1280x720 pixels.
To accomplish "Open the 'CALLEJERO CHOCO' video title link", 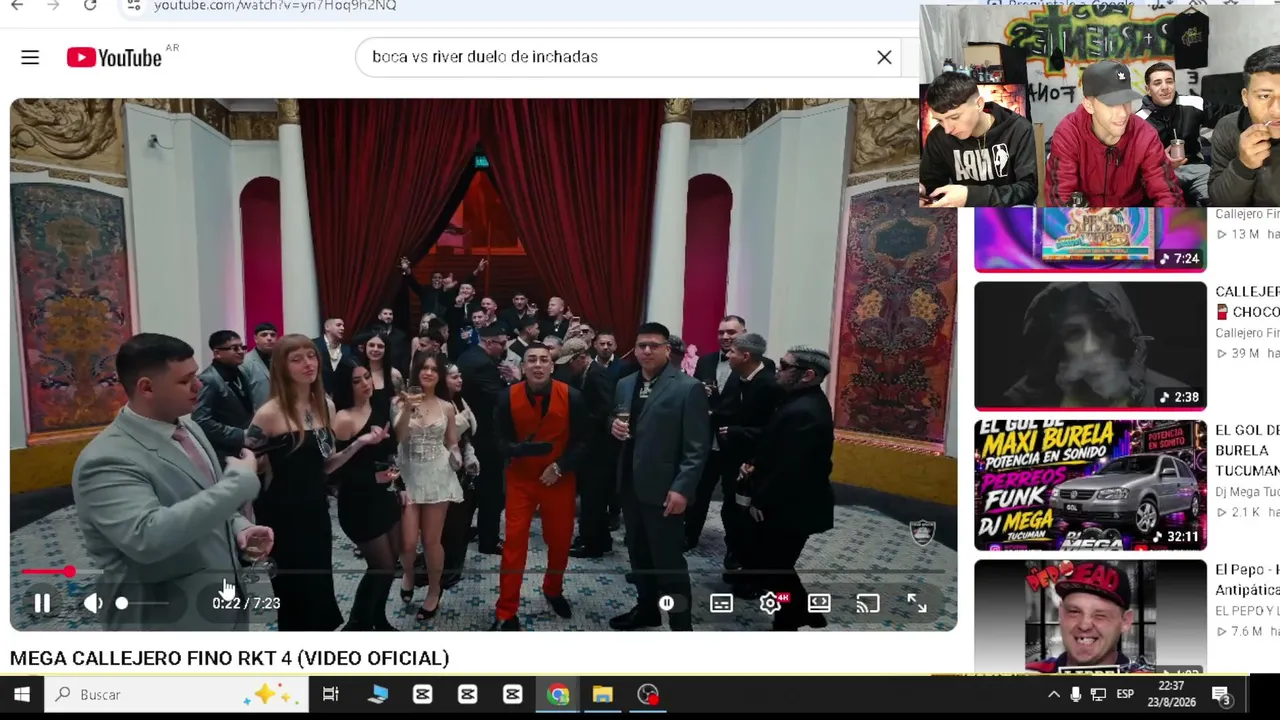I will (x=1247, y=301).
